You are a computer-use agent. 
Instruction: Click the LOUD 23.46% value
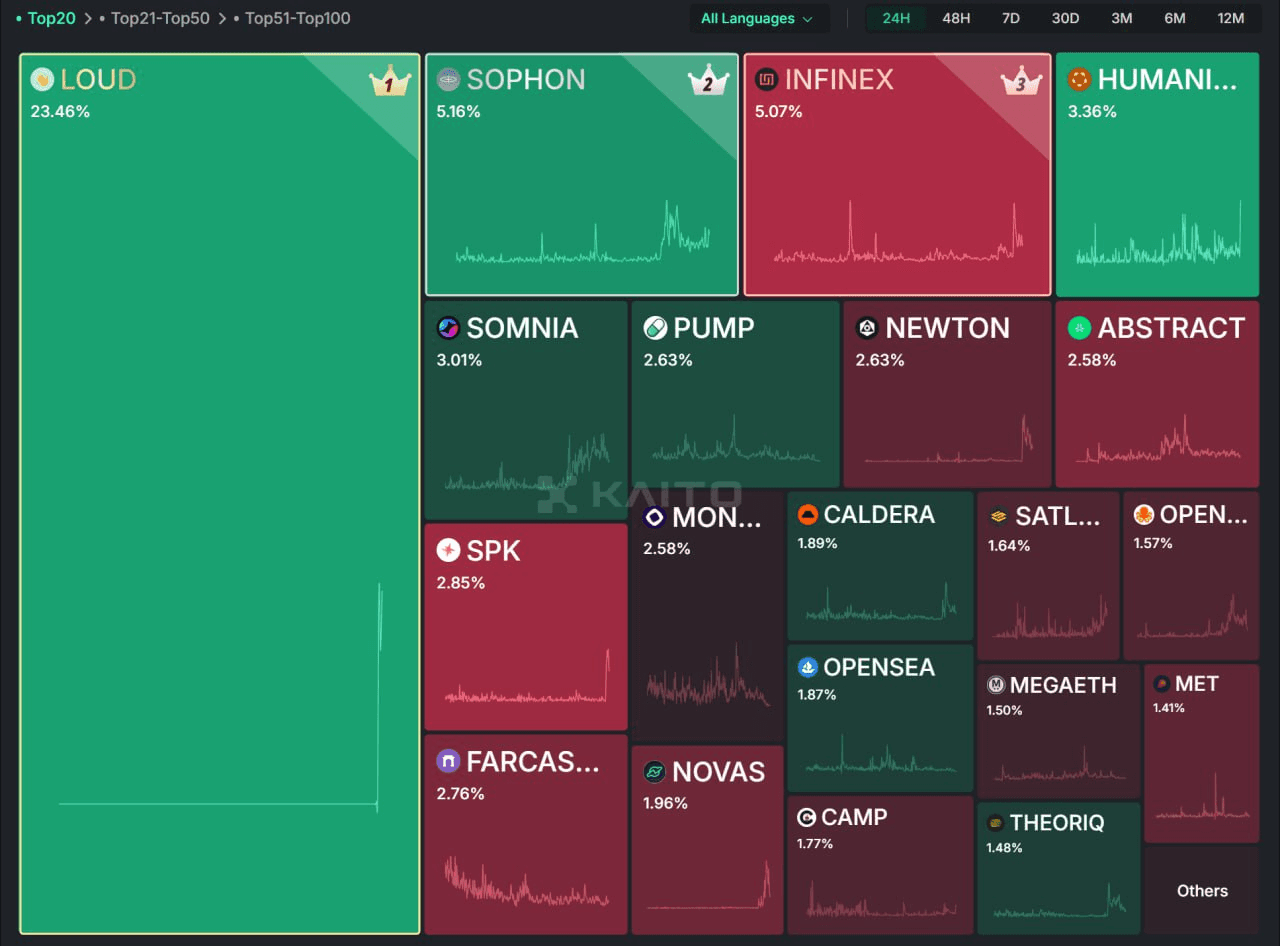coord(60,111)
